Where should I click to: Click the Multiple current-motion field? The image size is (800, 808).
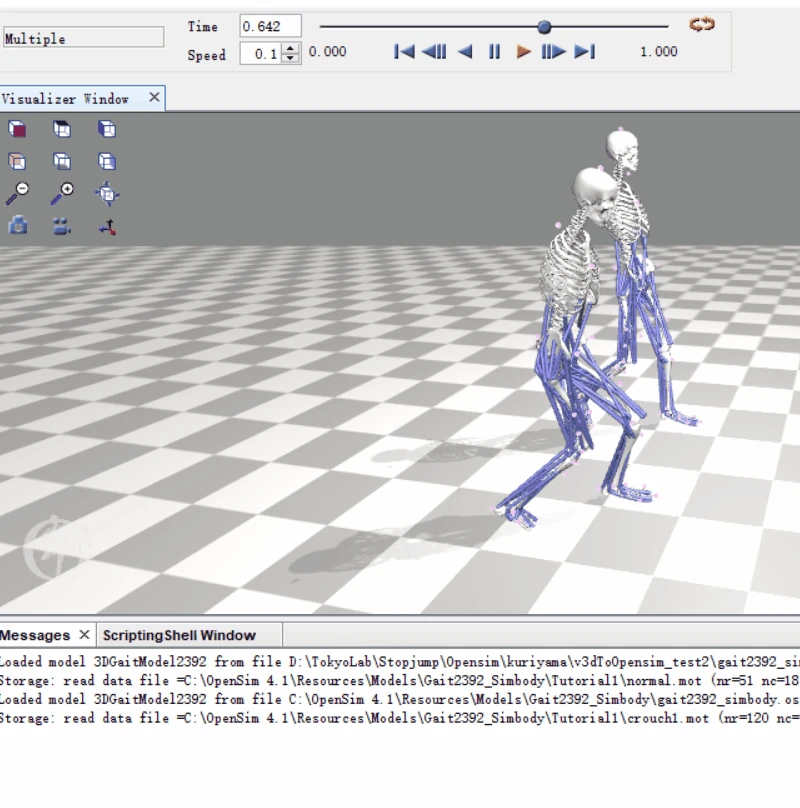tap(83, 38)
